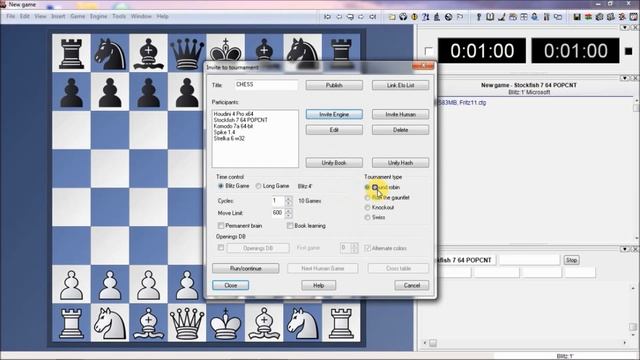The height and width of the screenshot is (360, 640).
Task: Click the notation pane vertical scrollbar thumb
Action: click(636, 108)
